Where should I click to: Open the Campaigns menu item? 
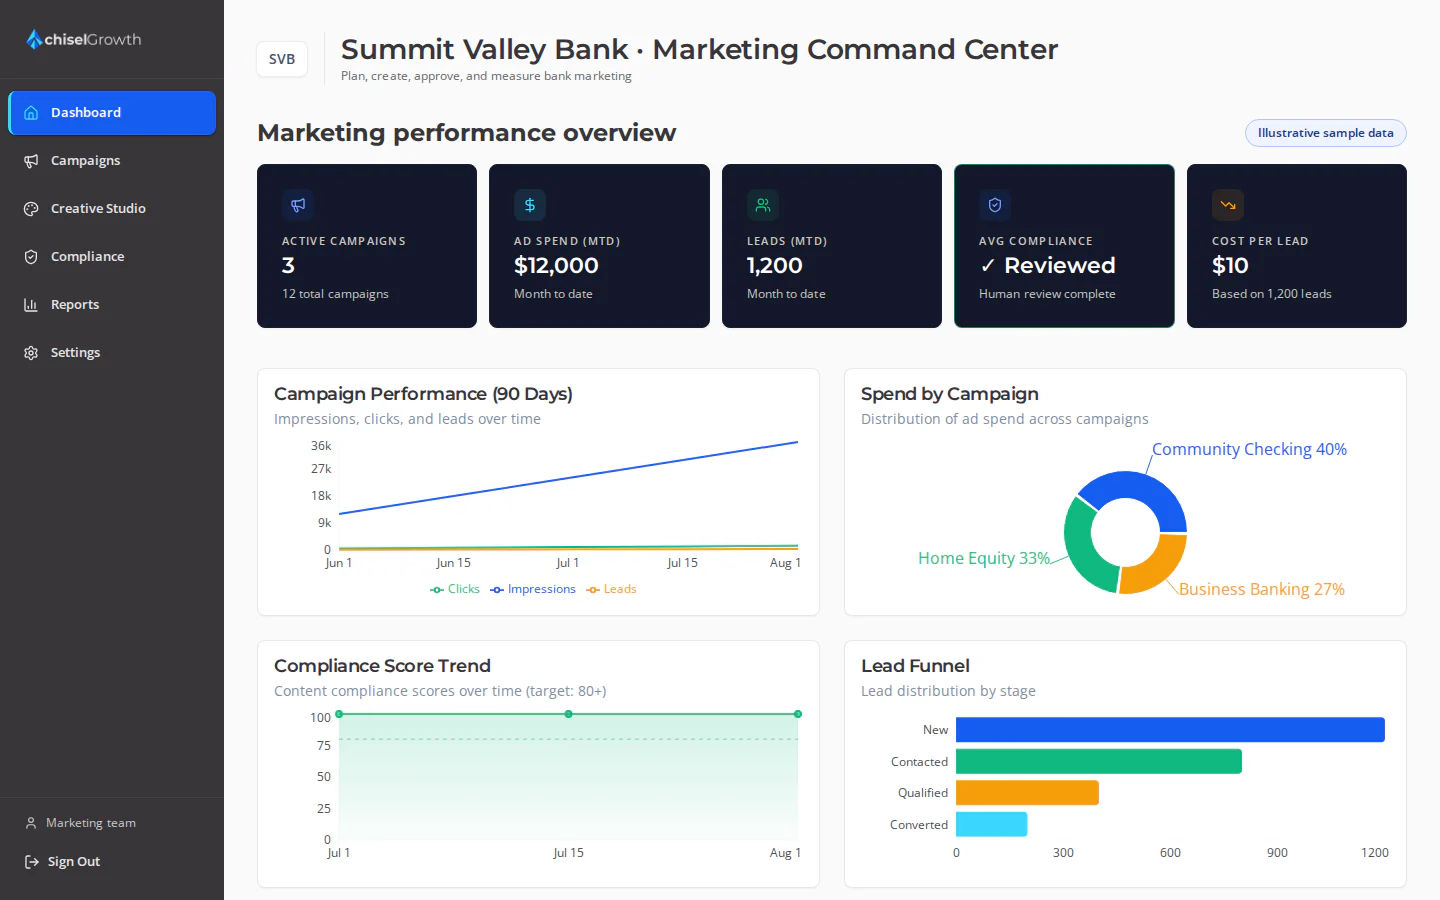[112, 161]
